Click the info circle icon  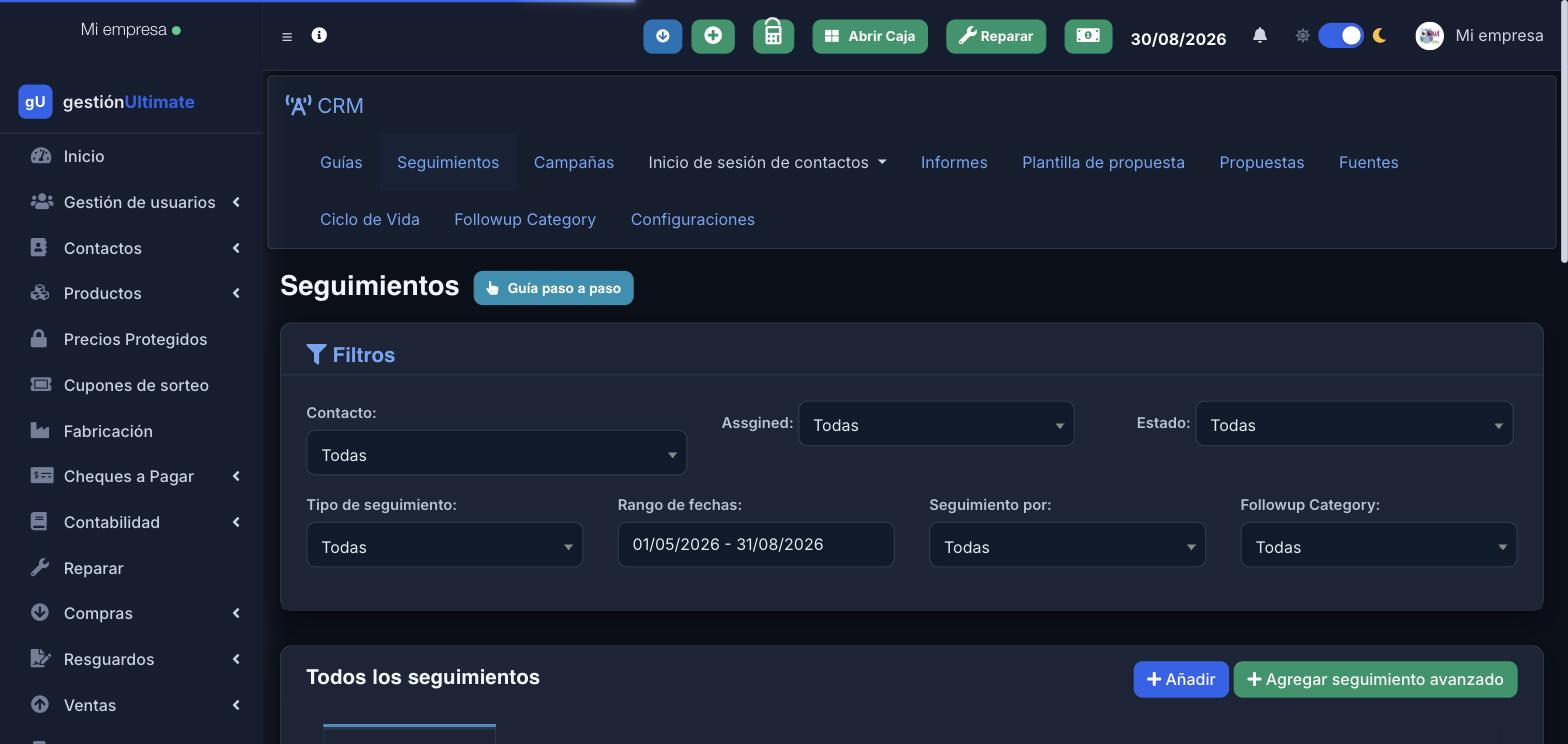[x=319, y=35]
